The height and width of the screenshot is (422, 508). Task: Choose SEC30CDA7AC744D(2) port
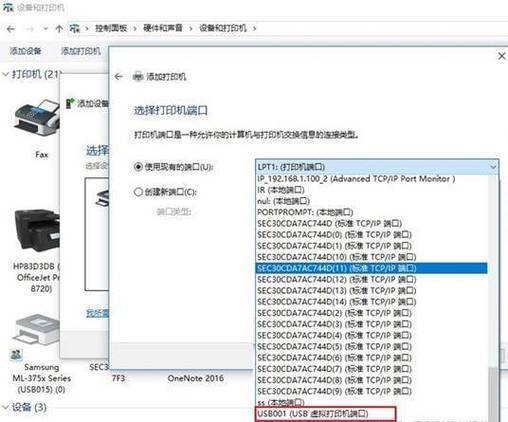372,313
